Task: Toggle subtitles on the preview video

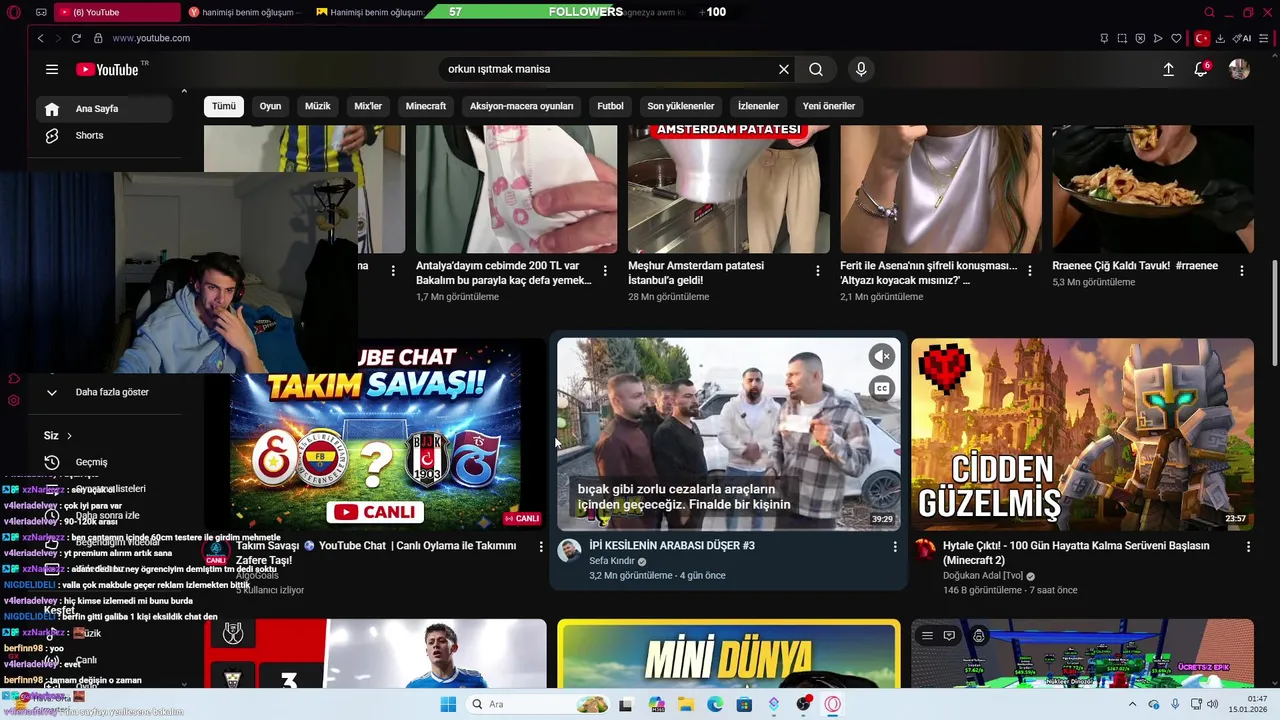Action: pos(882,389)
